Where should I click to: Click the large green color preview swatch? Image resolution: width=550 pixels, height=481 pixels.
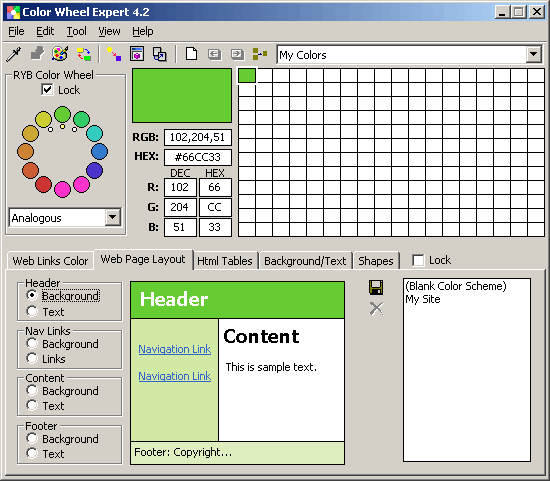point(182,95)
